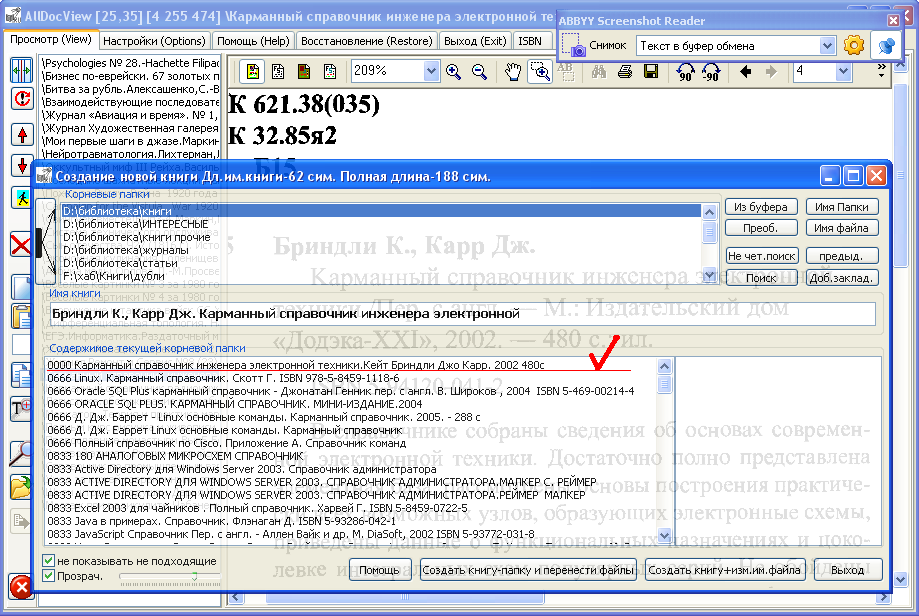Screen dimensions: 919x616
Task: Click the 'Выход' button in dialog
Action: click(x=847, y=570)
